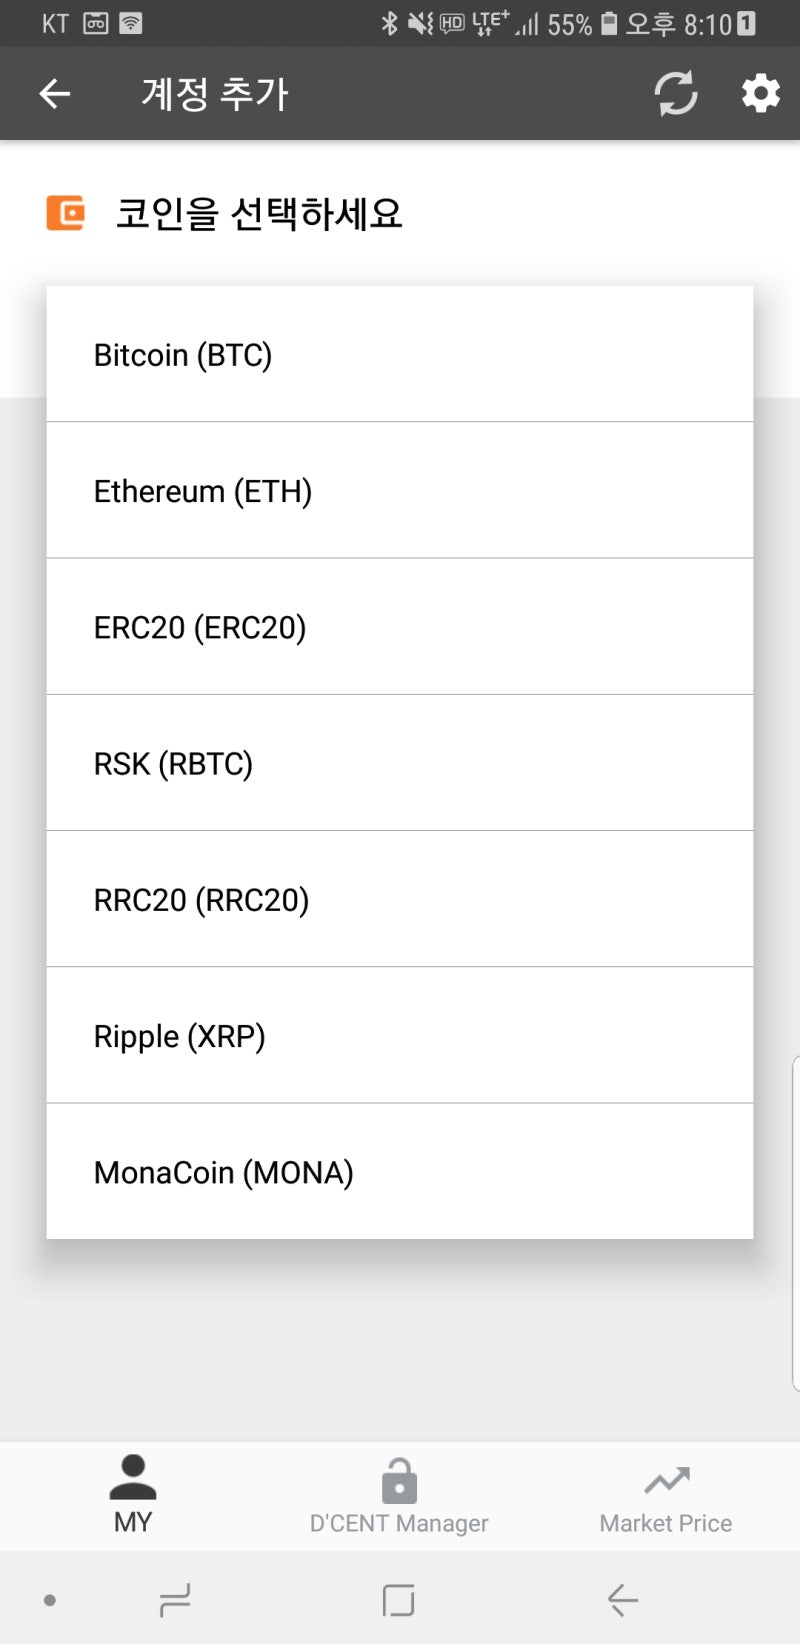Tap the Android navigation back arrow

pos(622,1600)
